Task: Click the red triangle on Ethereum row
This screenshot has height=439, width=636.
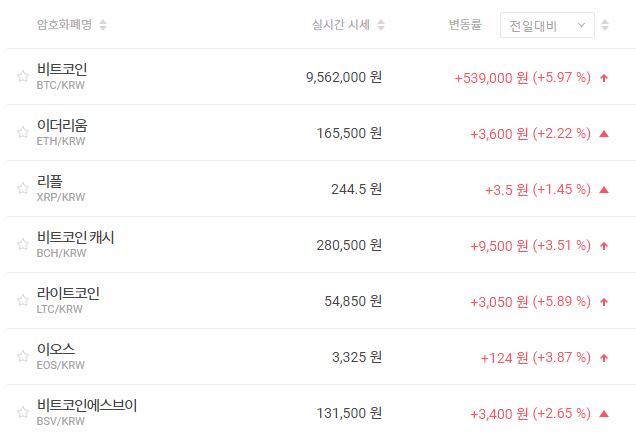Action: click(x=604, y=133)
